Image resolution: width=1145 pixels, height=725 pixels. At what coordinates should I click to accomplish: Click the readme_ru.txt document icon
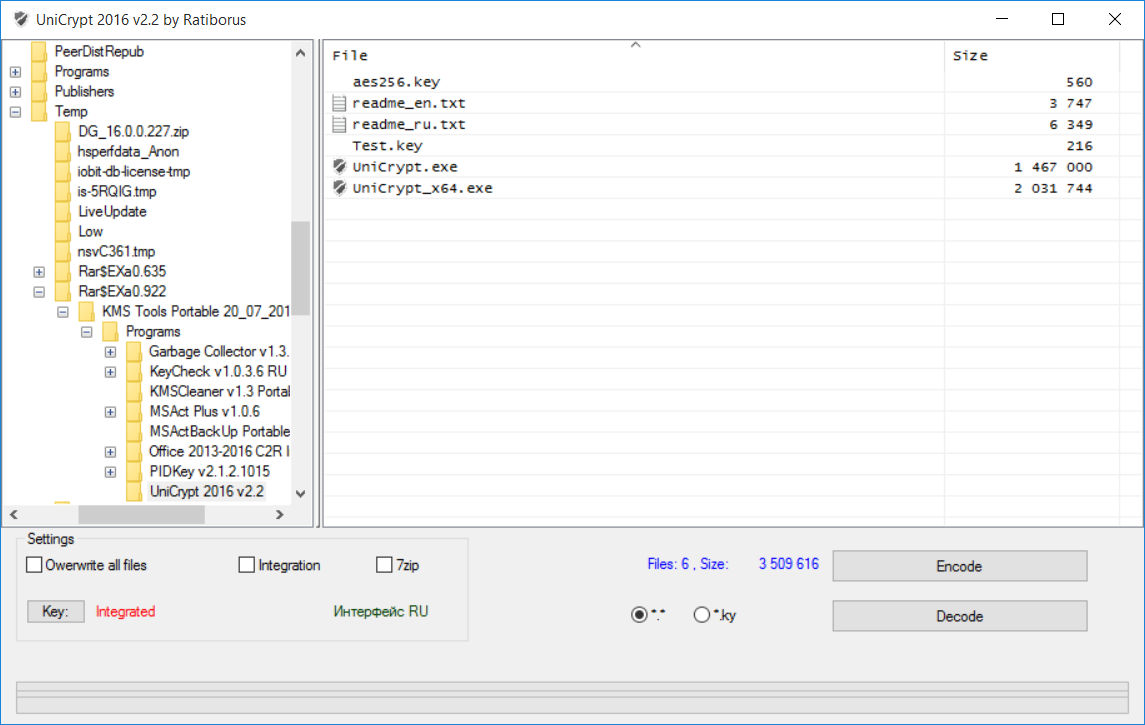[x=338, y=124]
